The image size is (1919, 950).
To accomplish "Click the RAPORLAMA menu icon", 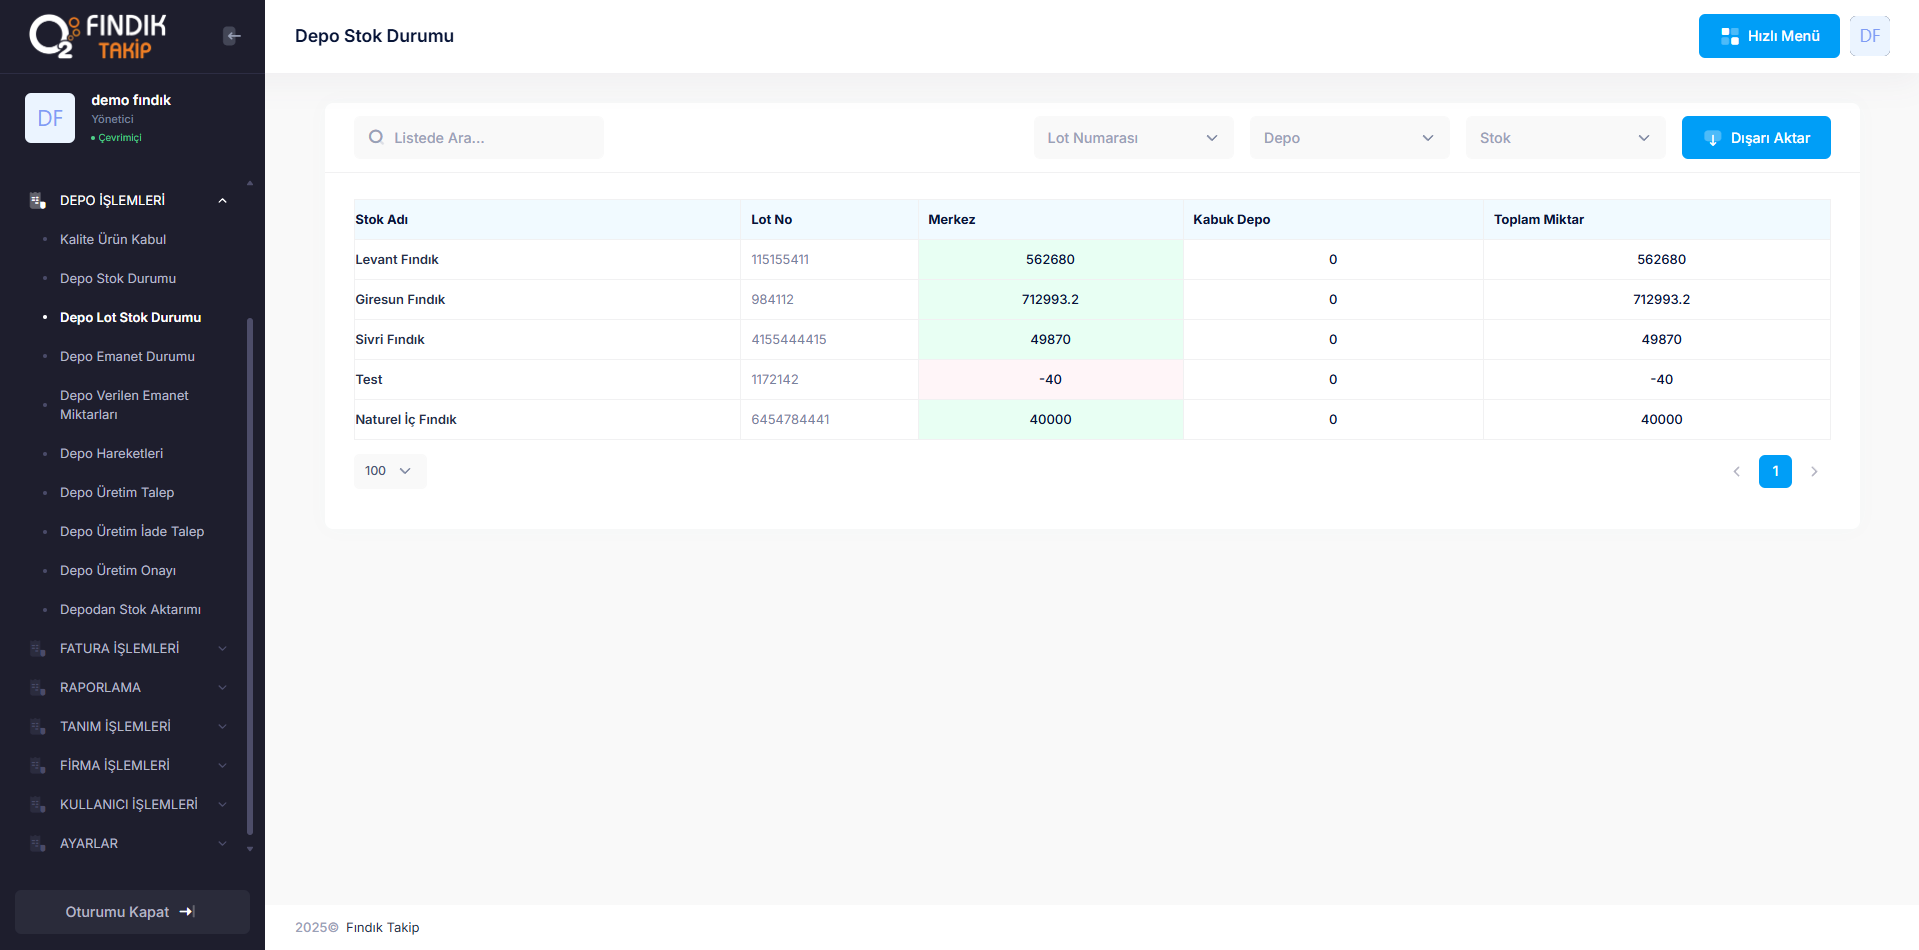I will tap(38, 688).
